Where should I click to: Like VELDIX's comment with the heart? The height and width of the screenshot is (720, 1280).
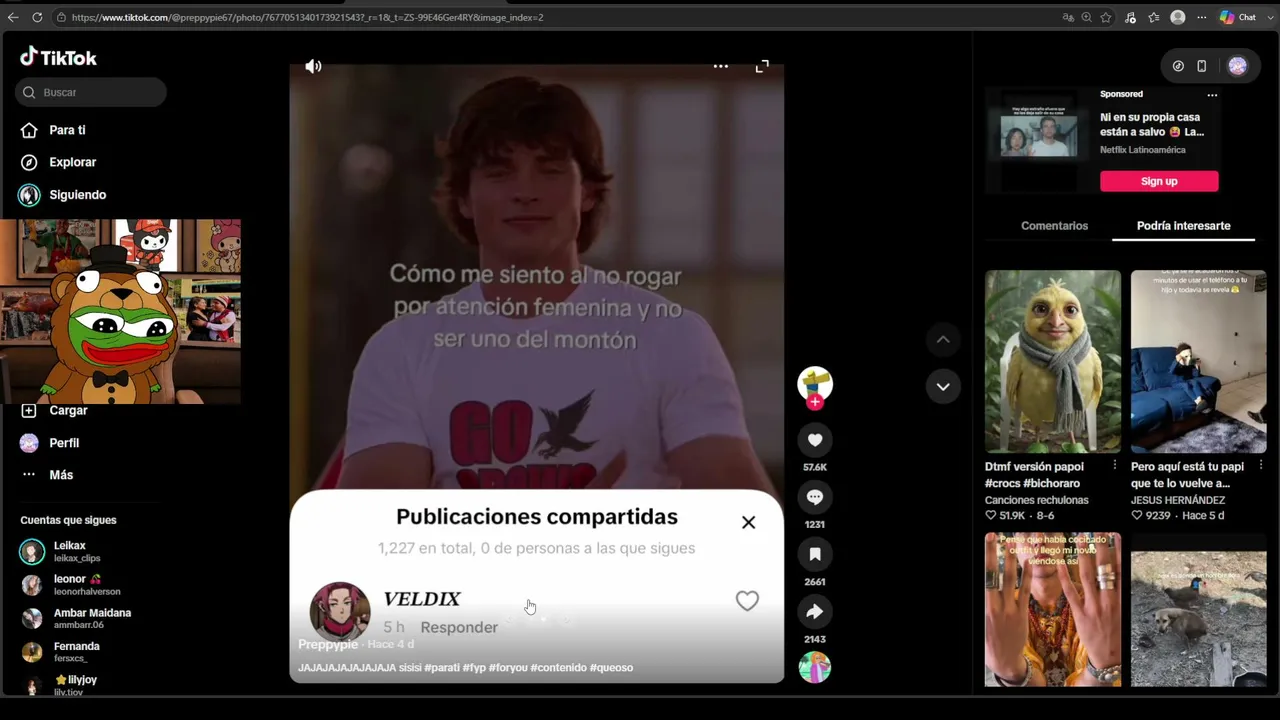click(747, 600)
